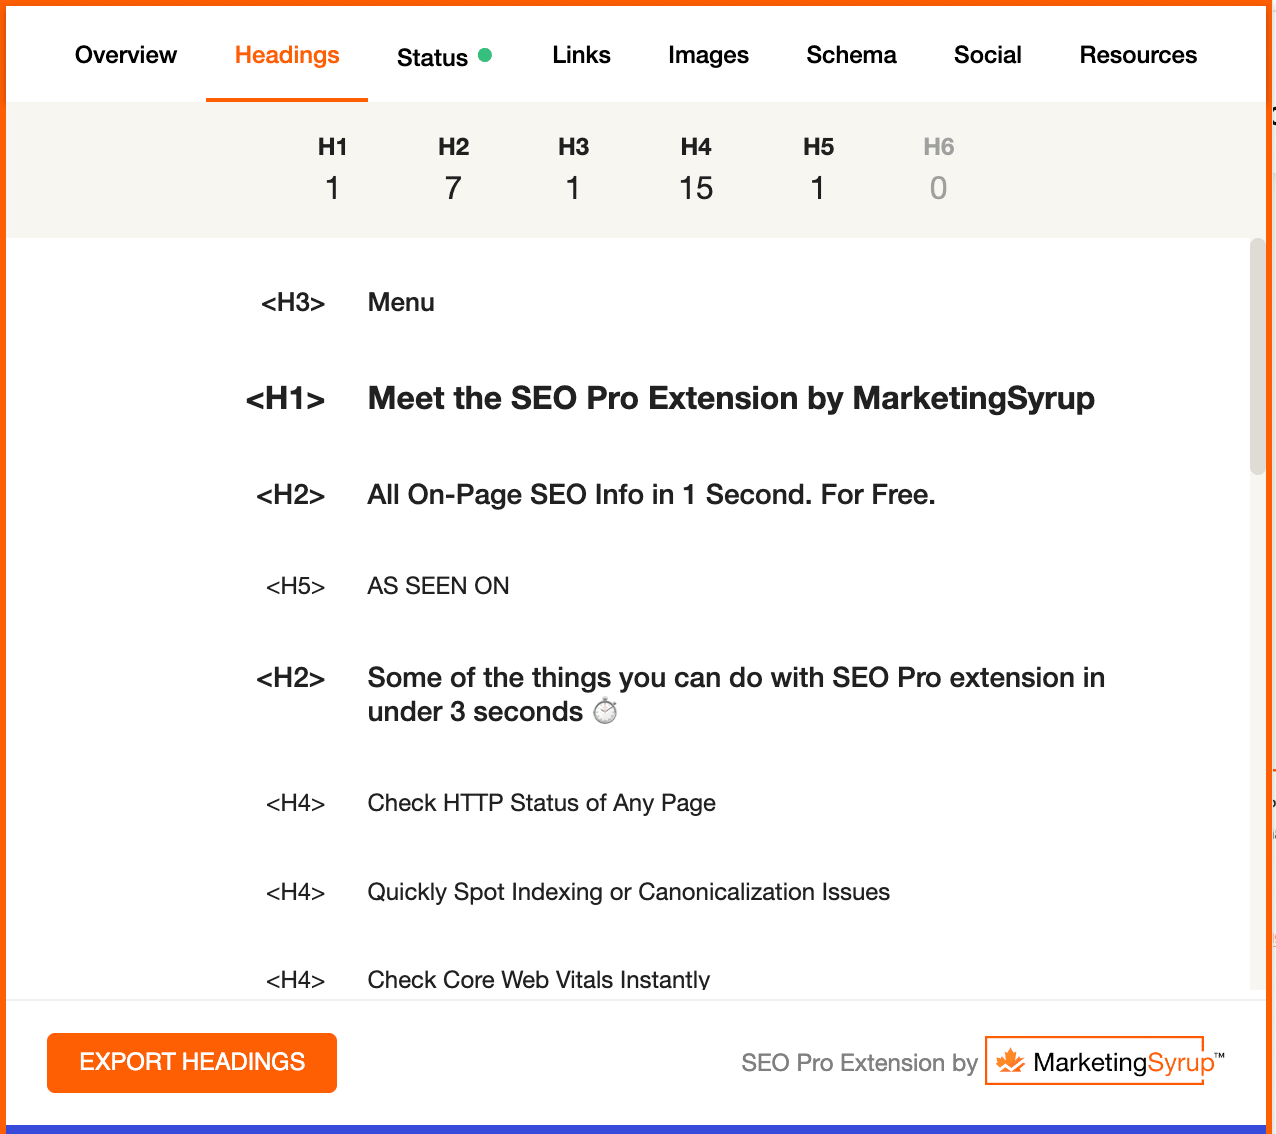
Task: Open the Resources tab
Action: click(1138, 55)
